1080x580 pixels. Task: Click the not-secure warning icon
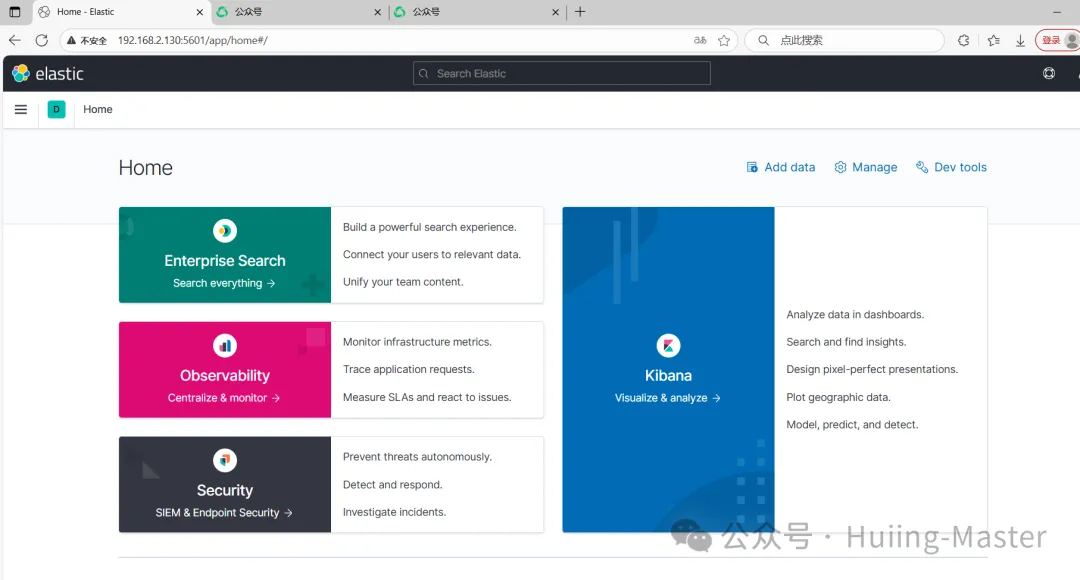click(71, 41)
